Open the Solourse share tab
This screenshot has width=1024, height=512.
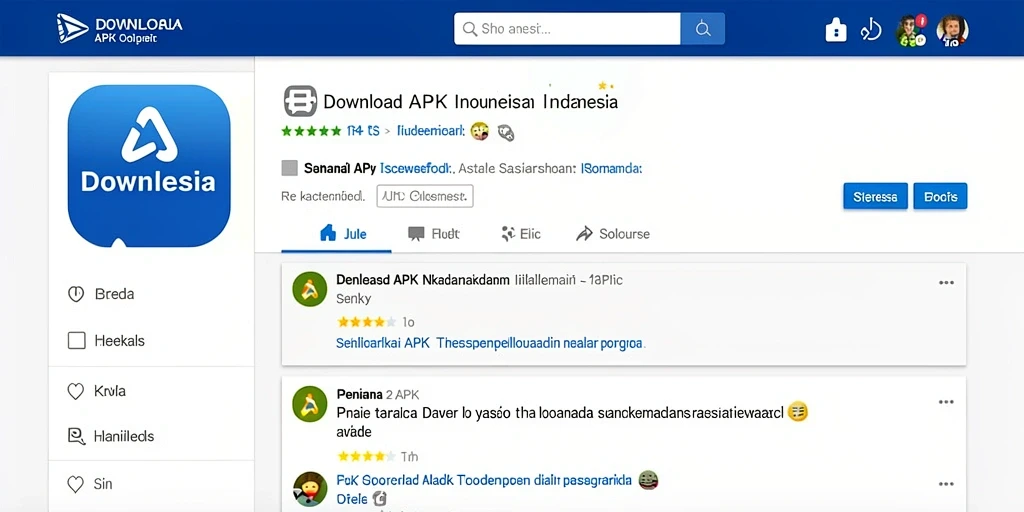(x=613, y=234)
